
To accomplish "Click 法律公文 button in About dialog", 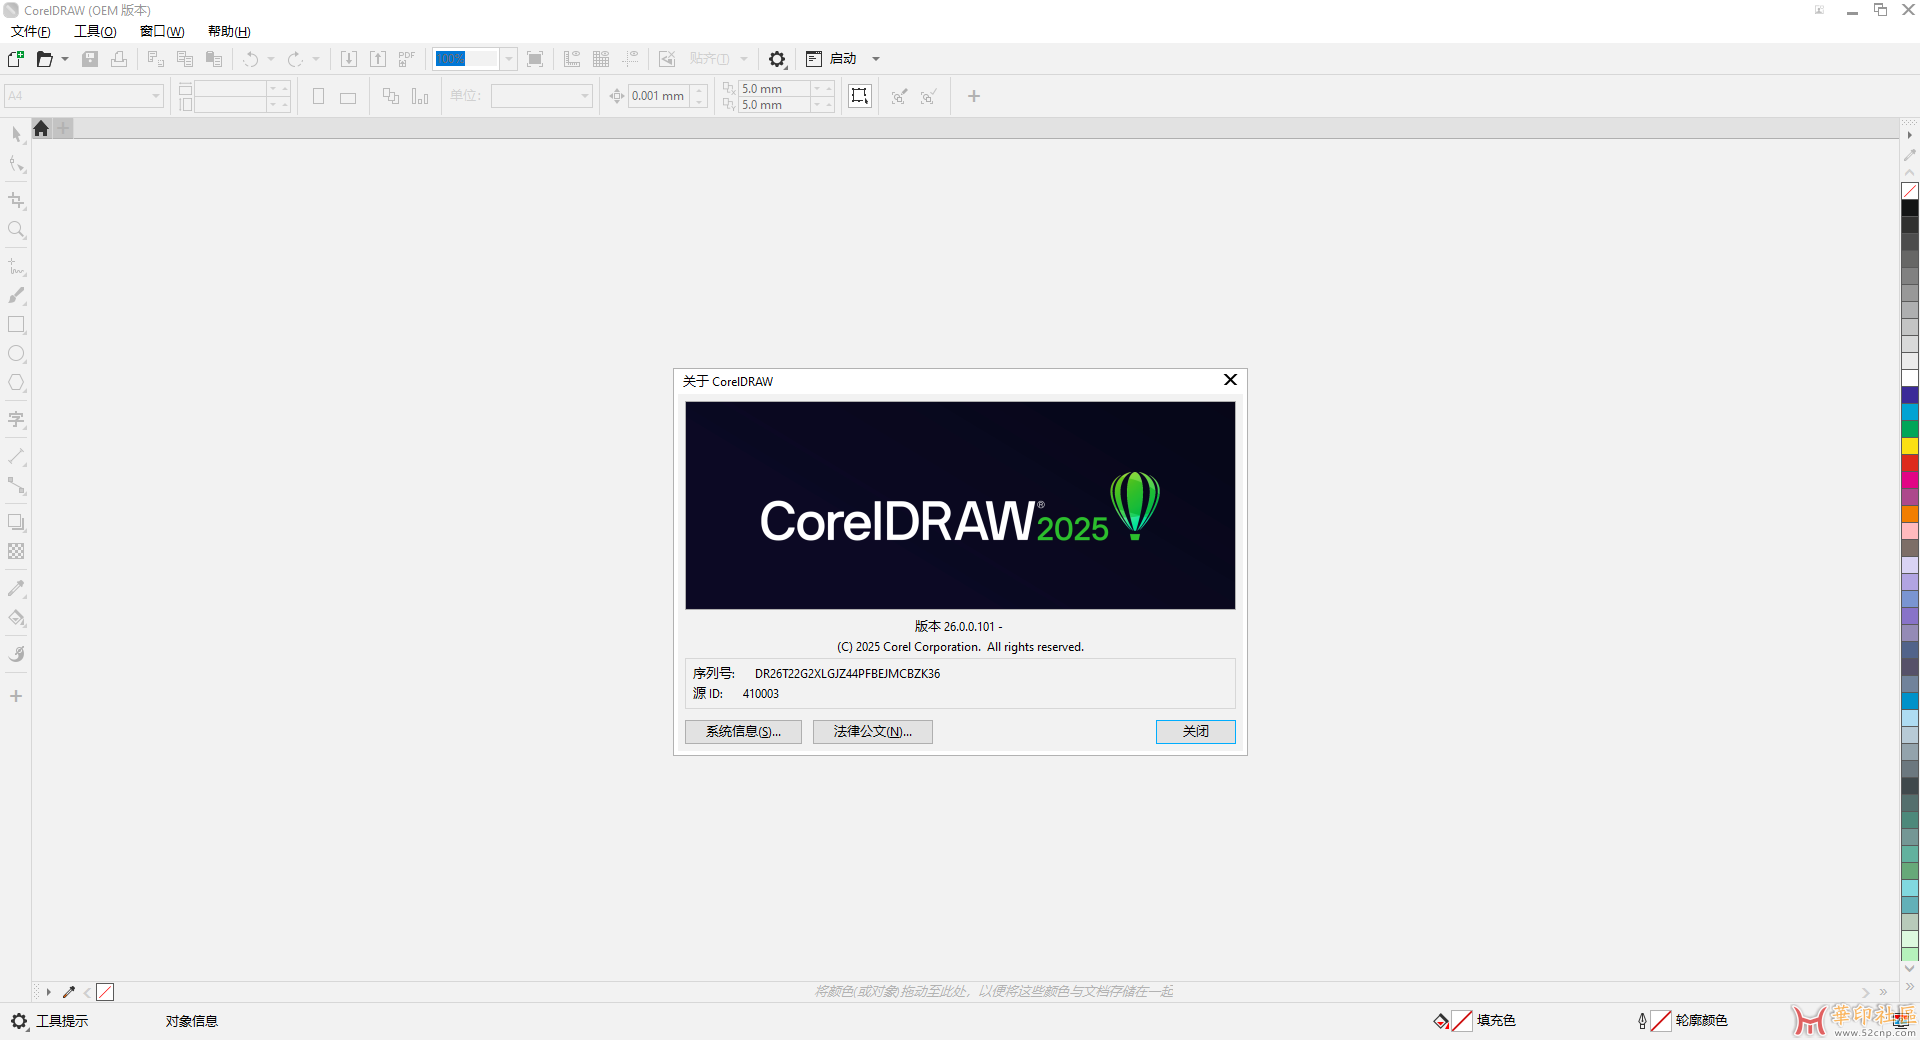I will click(x=873, y=732).
